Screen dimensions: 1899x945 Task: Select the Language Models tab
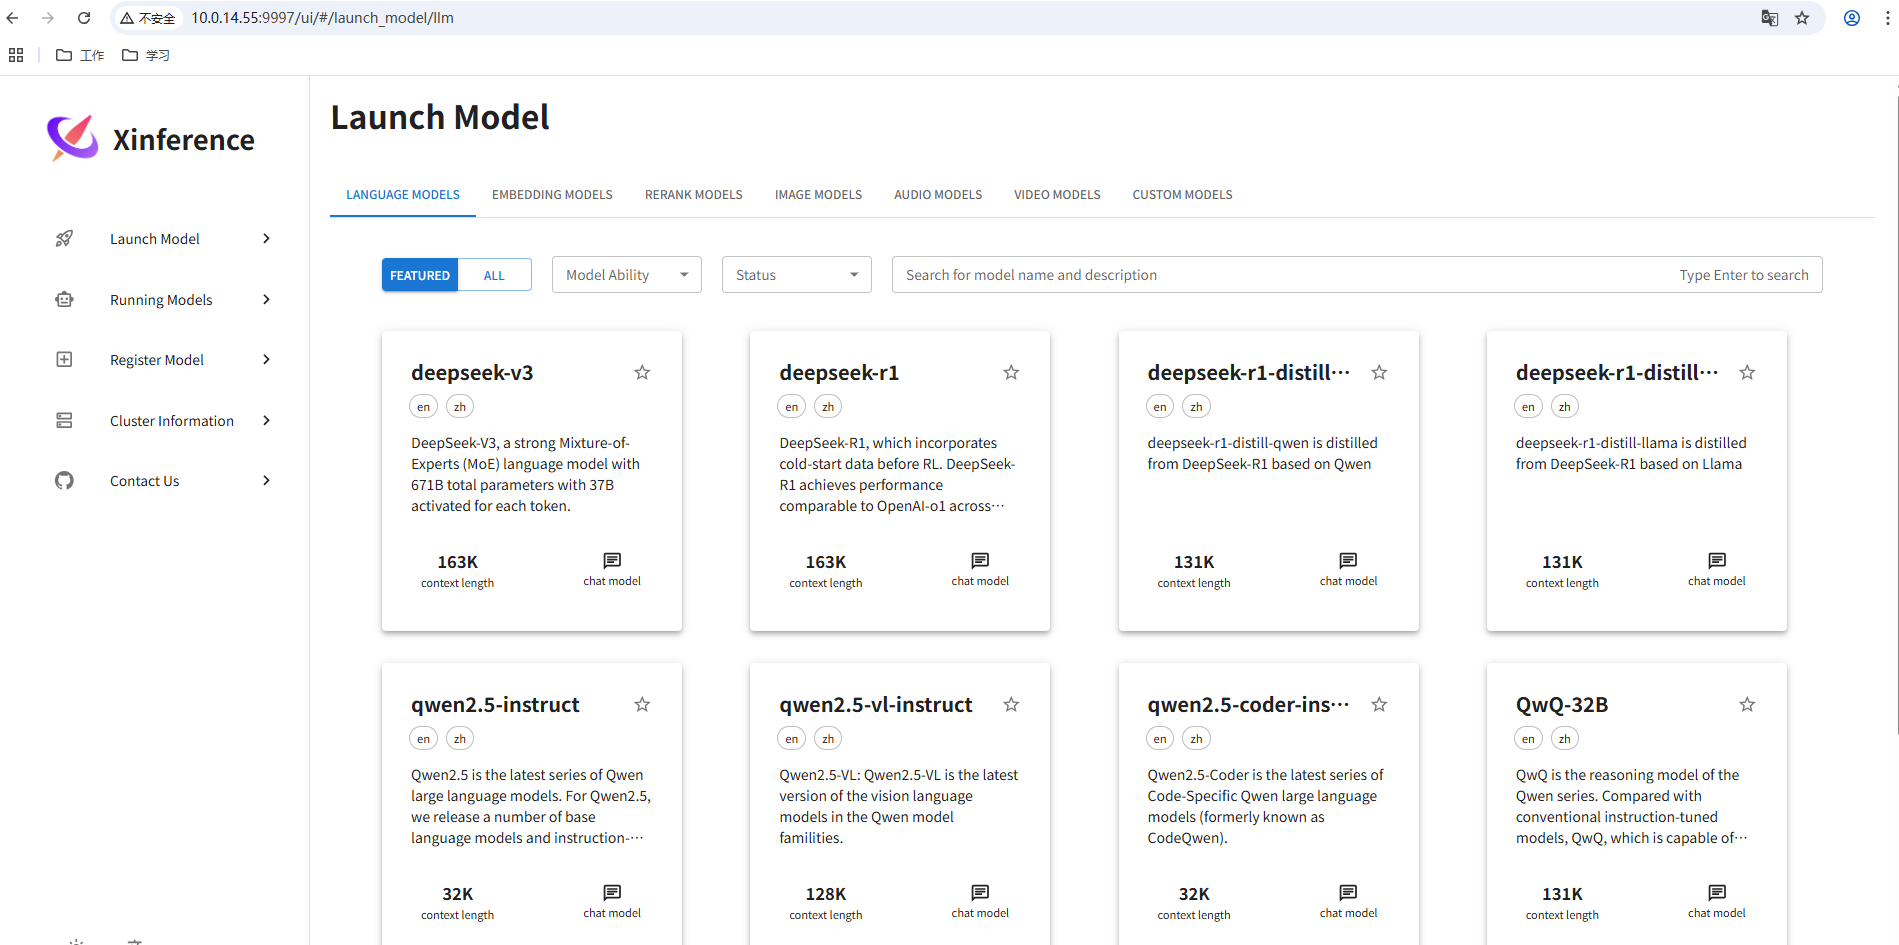403,195
